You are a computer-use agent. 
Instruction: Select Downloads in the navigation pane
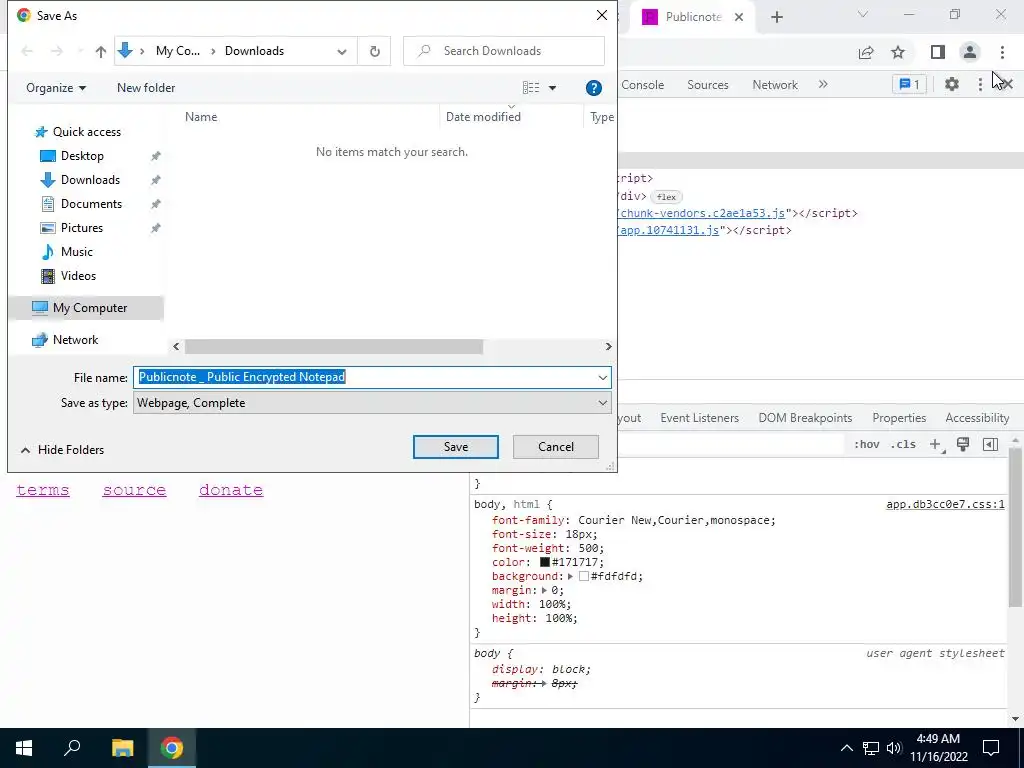(90, 180)
